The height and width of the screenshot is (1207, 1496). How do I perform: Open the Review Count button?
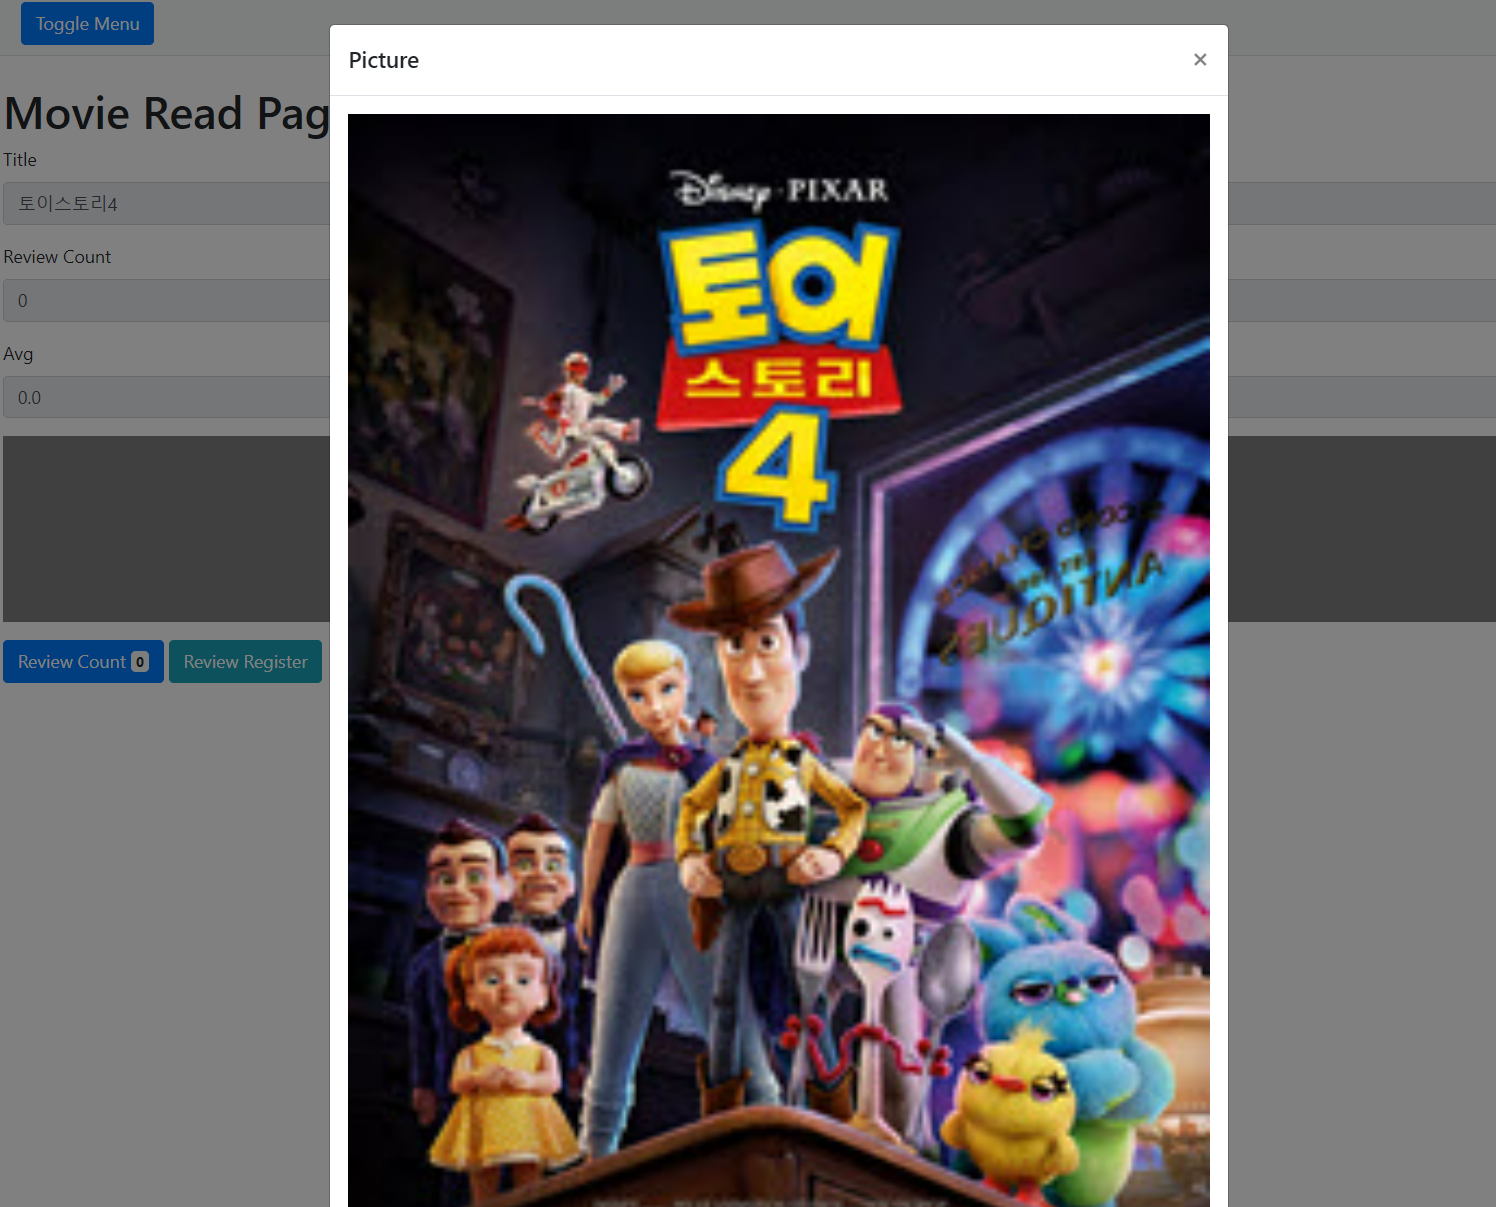tap(83, 662)
